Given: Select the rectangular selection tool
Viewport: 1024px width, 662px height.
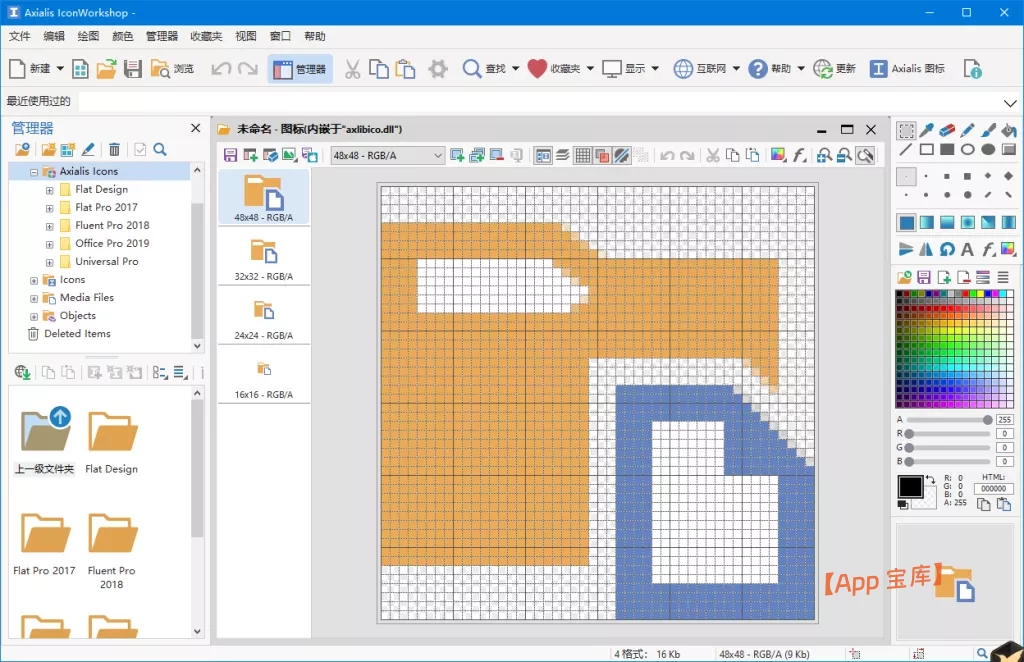Looking at the screenshot, I should pyautogui.click(x=906, y=130).
